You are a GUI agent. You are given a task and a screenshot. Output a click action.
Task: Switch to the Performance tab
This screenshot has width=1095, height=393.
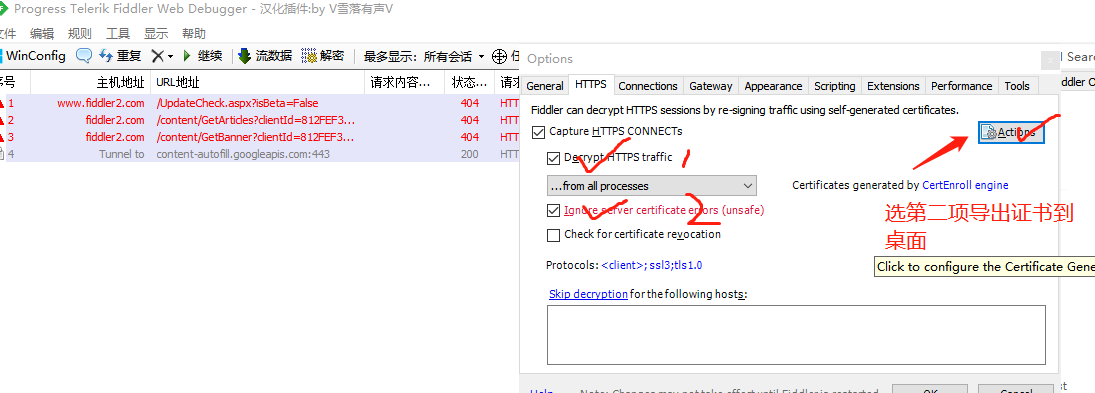point(962,86)
